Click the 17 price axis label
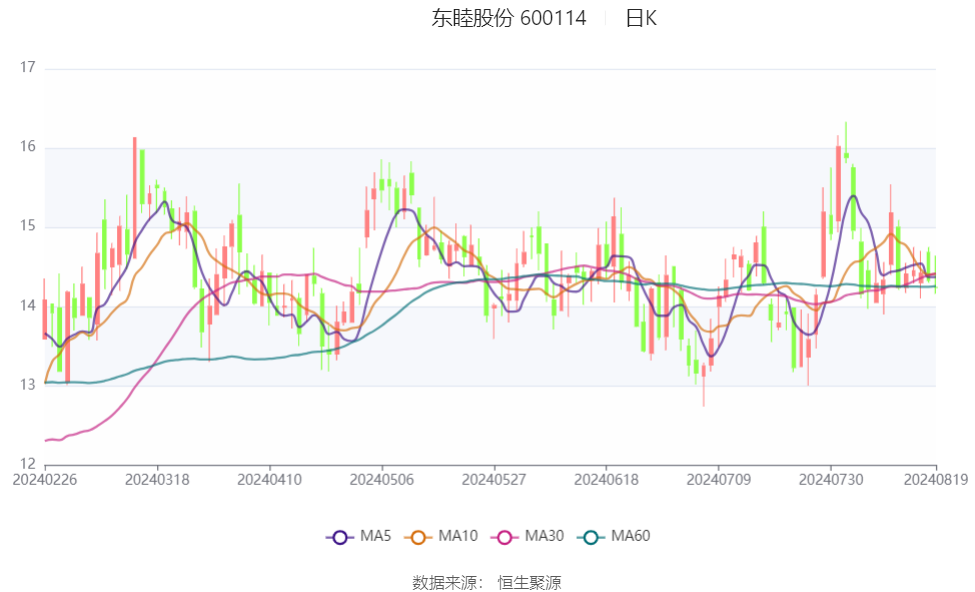 27,67
